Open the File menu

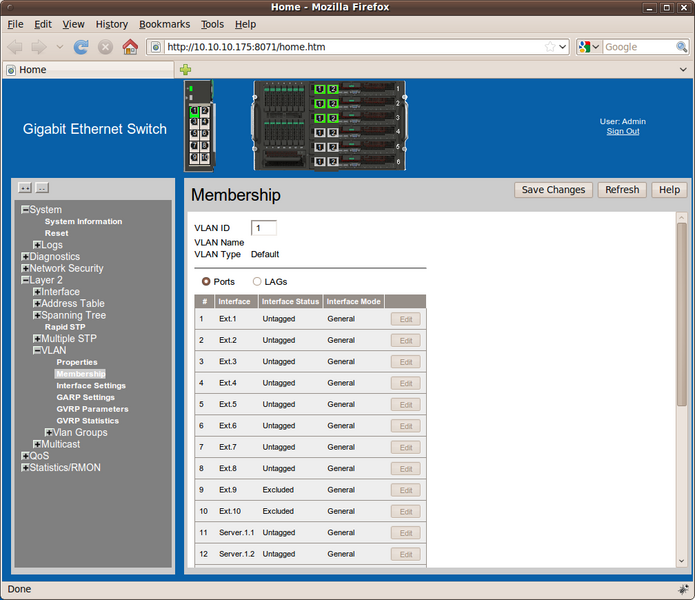tap(16, 24)
